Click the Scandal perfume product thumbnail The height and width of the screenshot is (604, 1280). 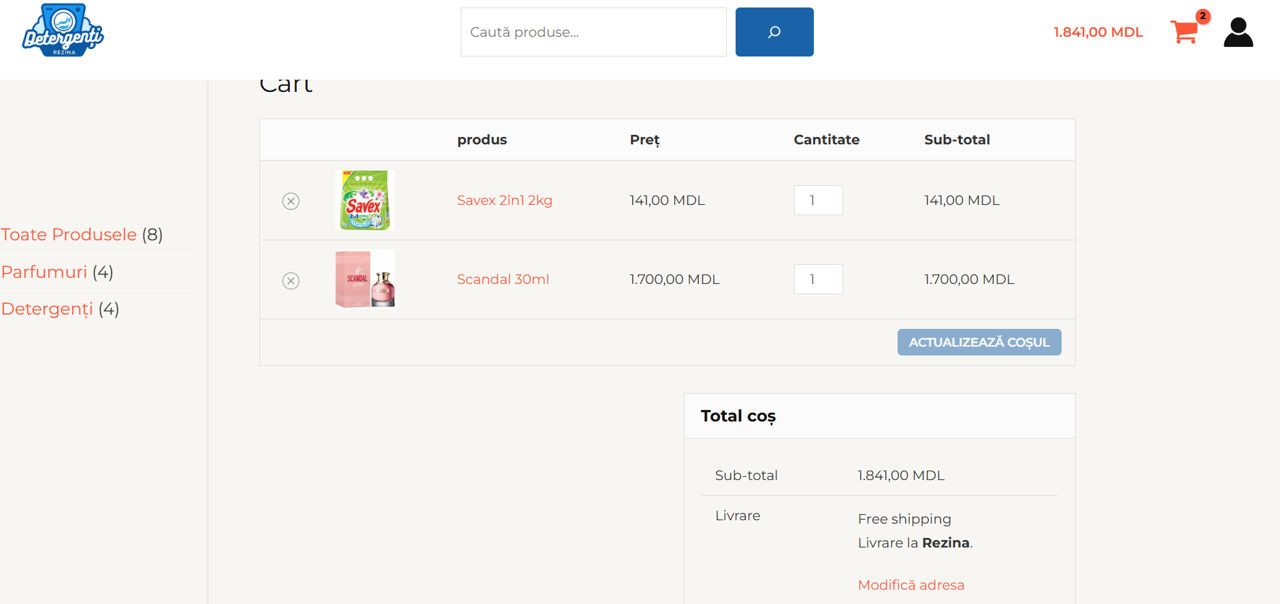365,279
